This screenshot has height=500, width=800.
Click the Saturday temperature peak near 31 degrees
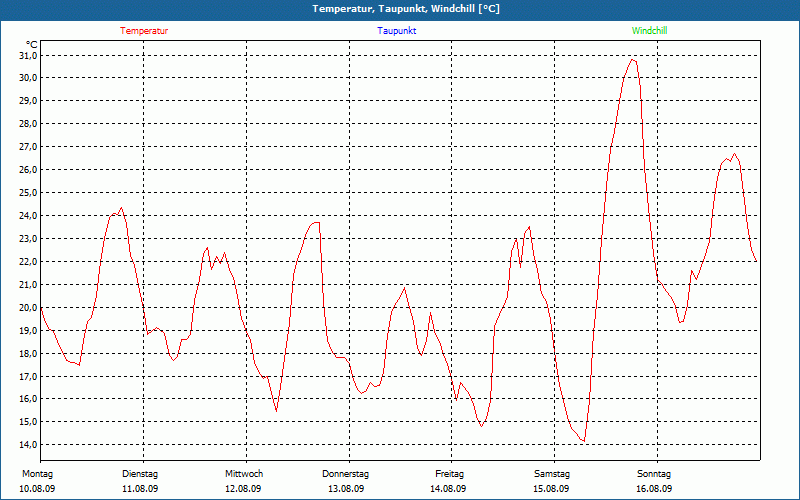click(633, 60)
